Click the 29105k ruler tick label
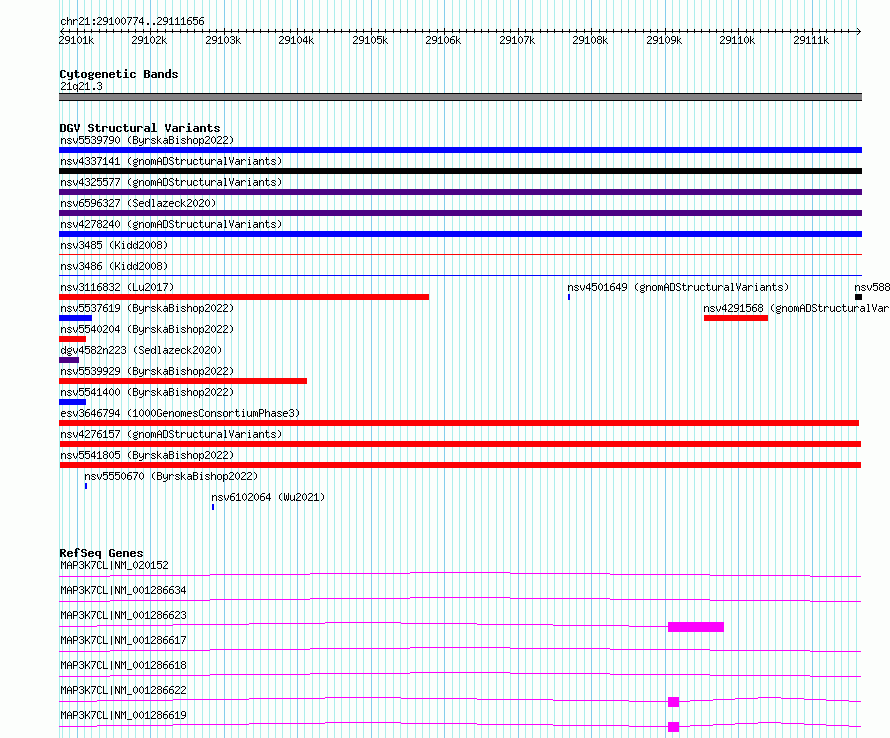The height and width of the screenshot is (738, 890). pos(370,40)
